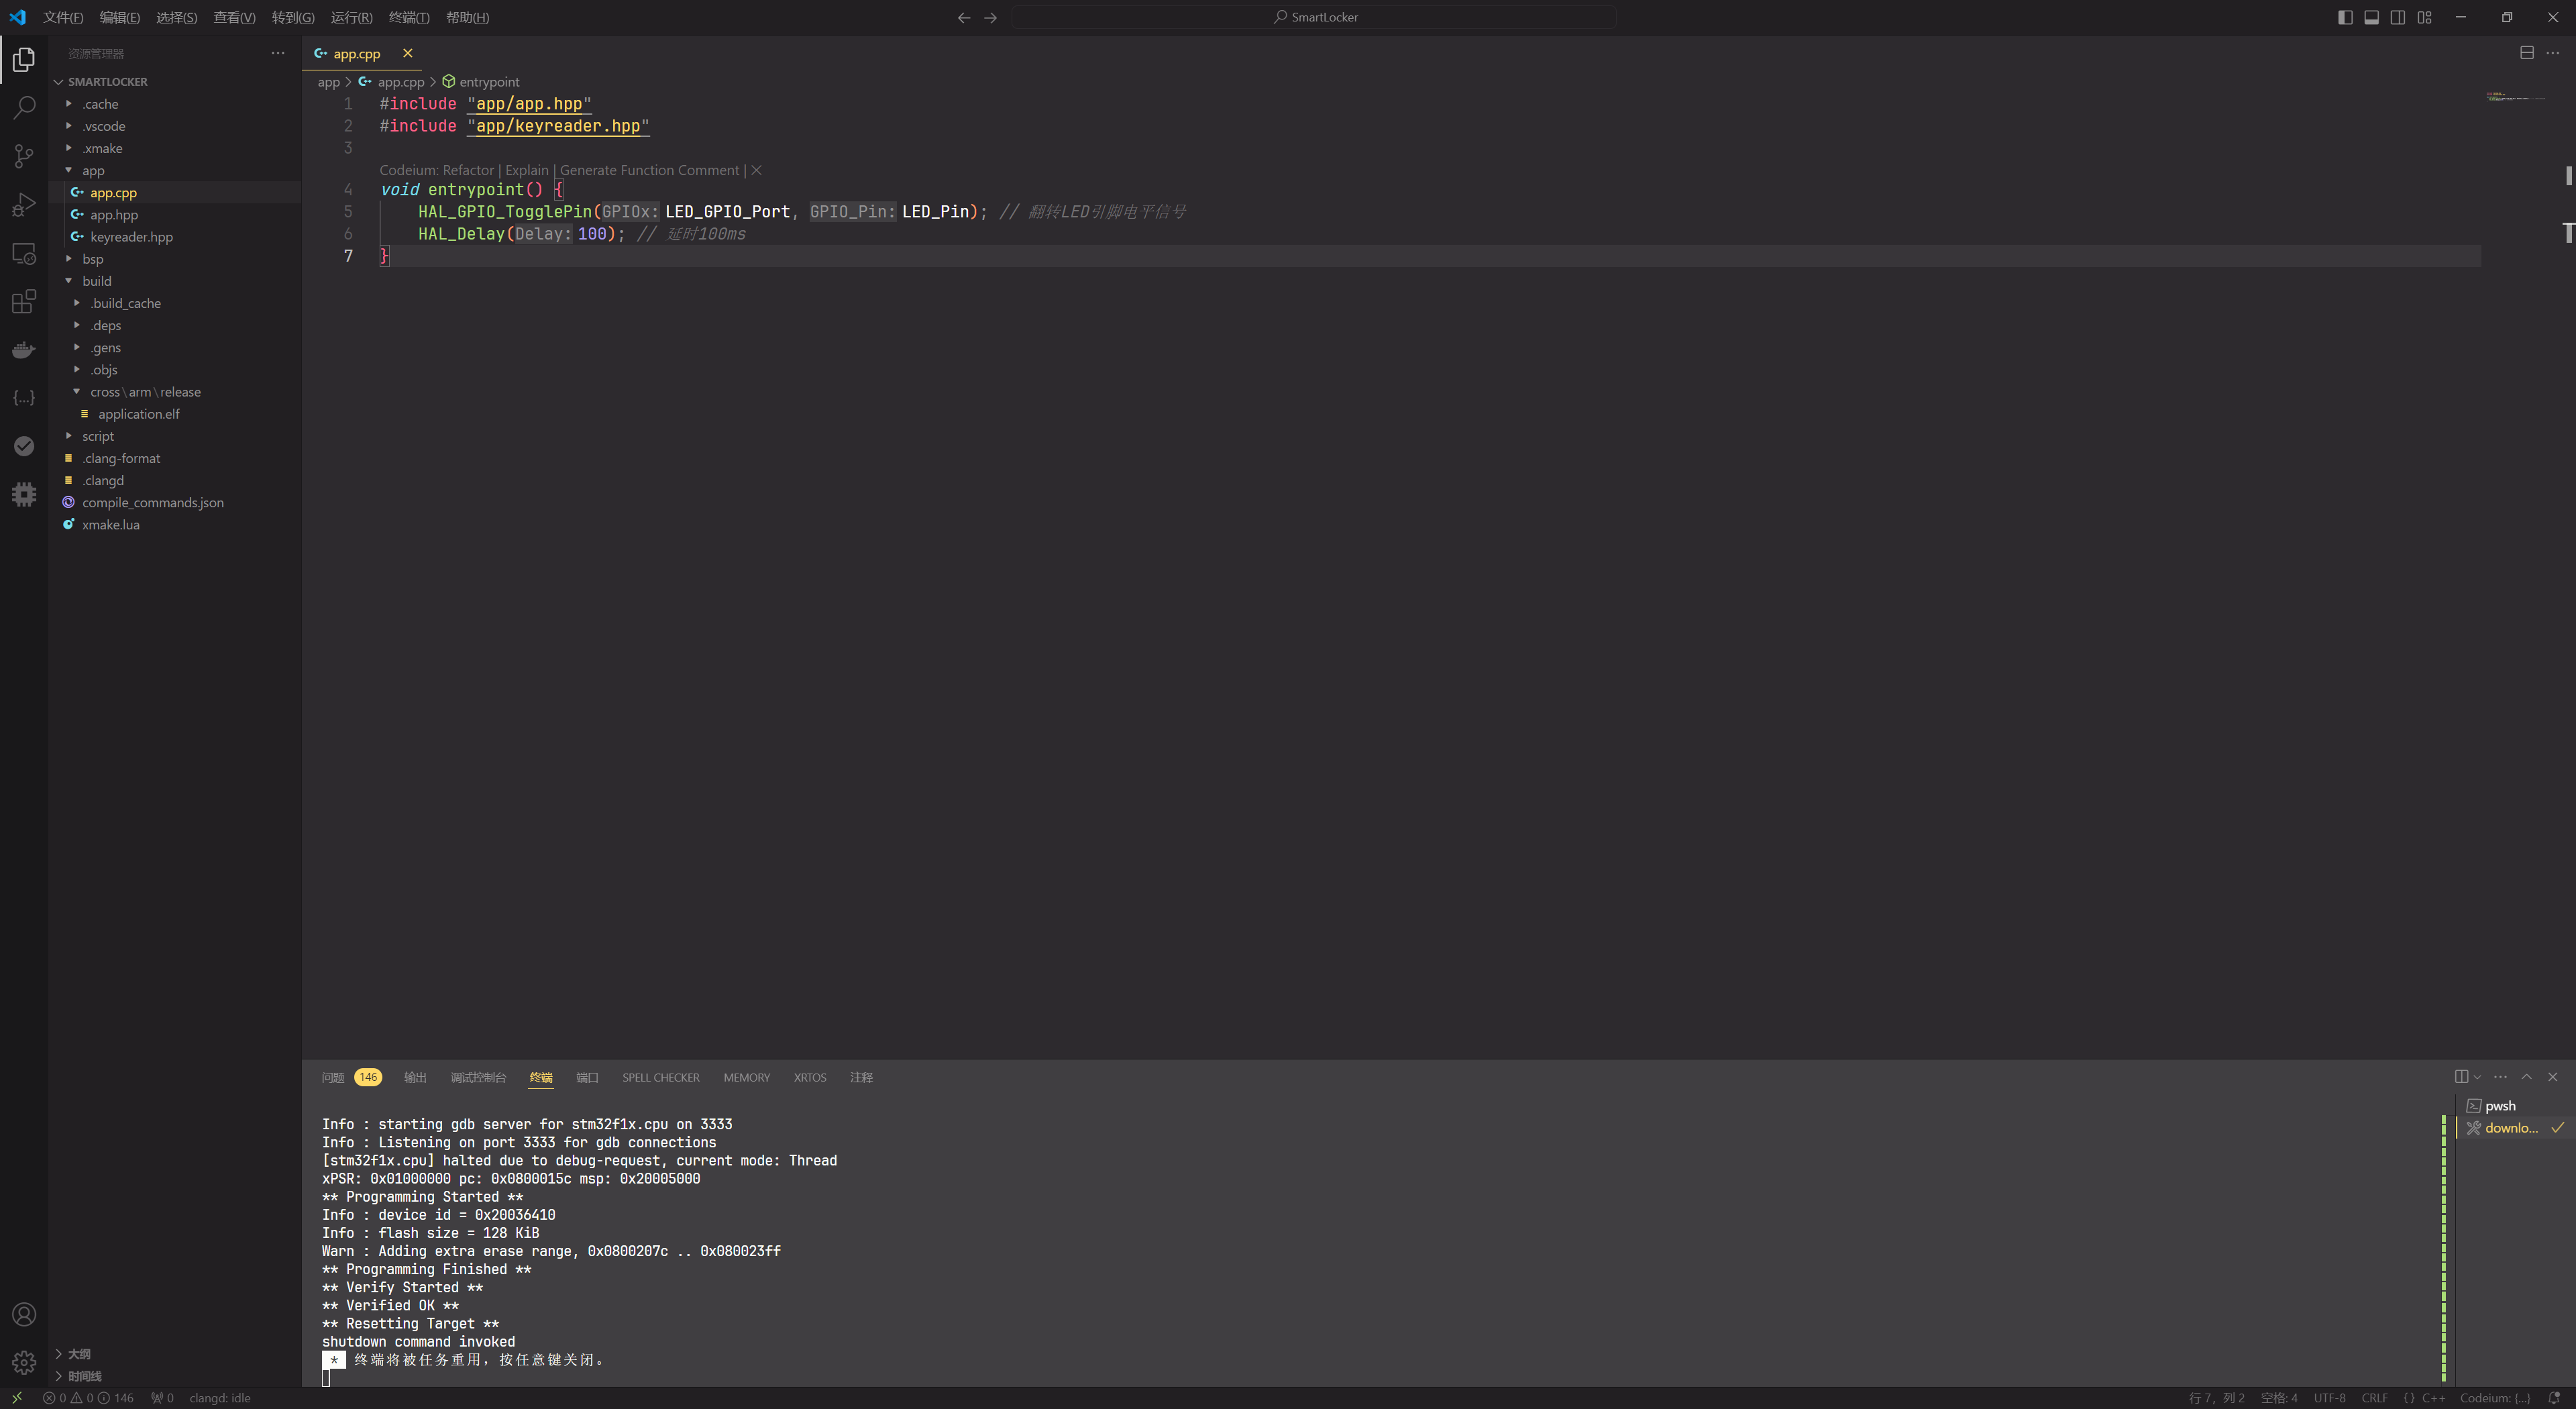The image size is (2576, 1409).
Task: Open Run and Debug view
Action: [24, 205]
